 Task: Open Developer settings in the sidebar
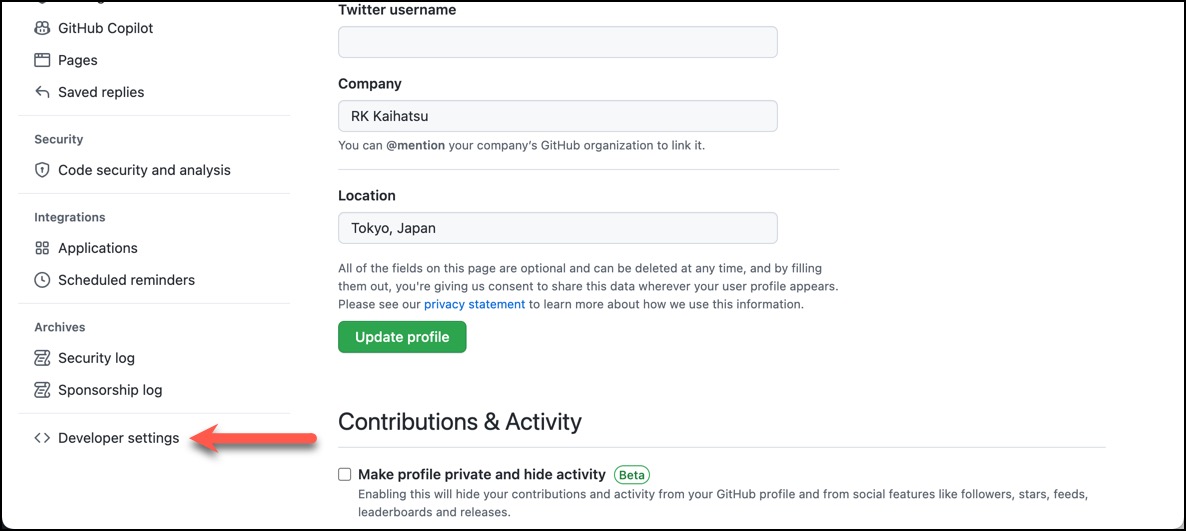(x=107, y=438)
